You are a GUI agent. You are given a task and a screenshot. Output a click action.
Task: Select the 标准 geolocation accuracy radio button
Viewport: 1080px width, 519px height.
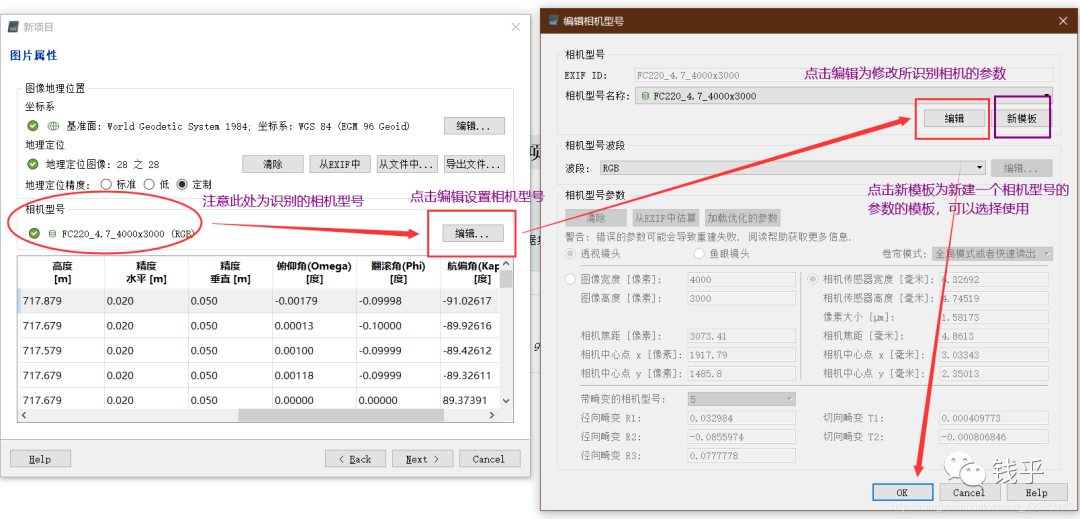(x=106, y=184)
